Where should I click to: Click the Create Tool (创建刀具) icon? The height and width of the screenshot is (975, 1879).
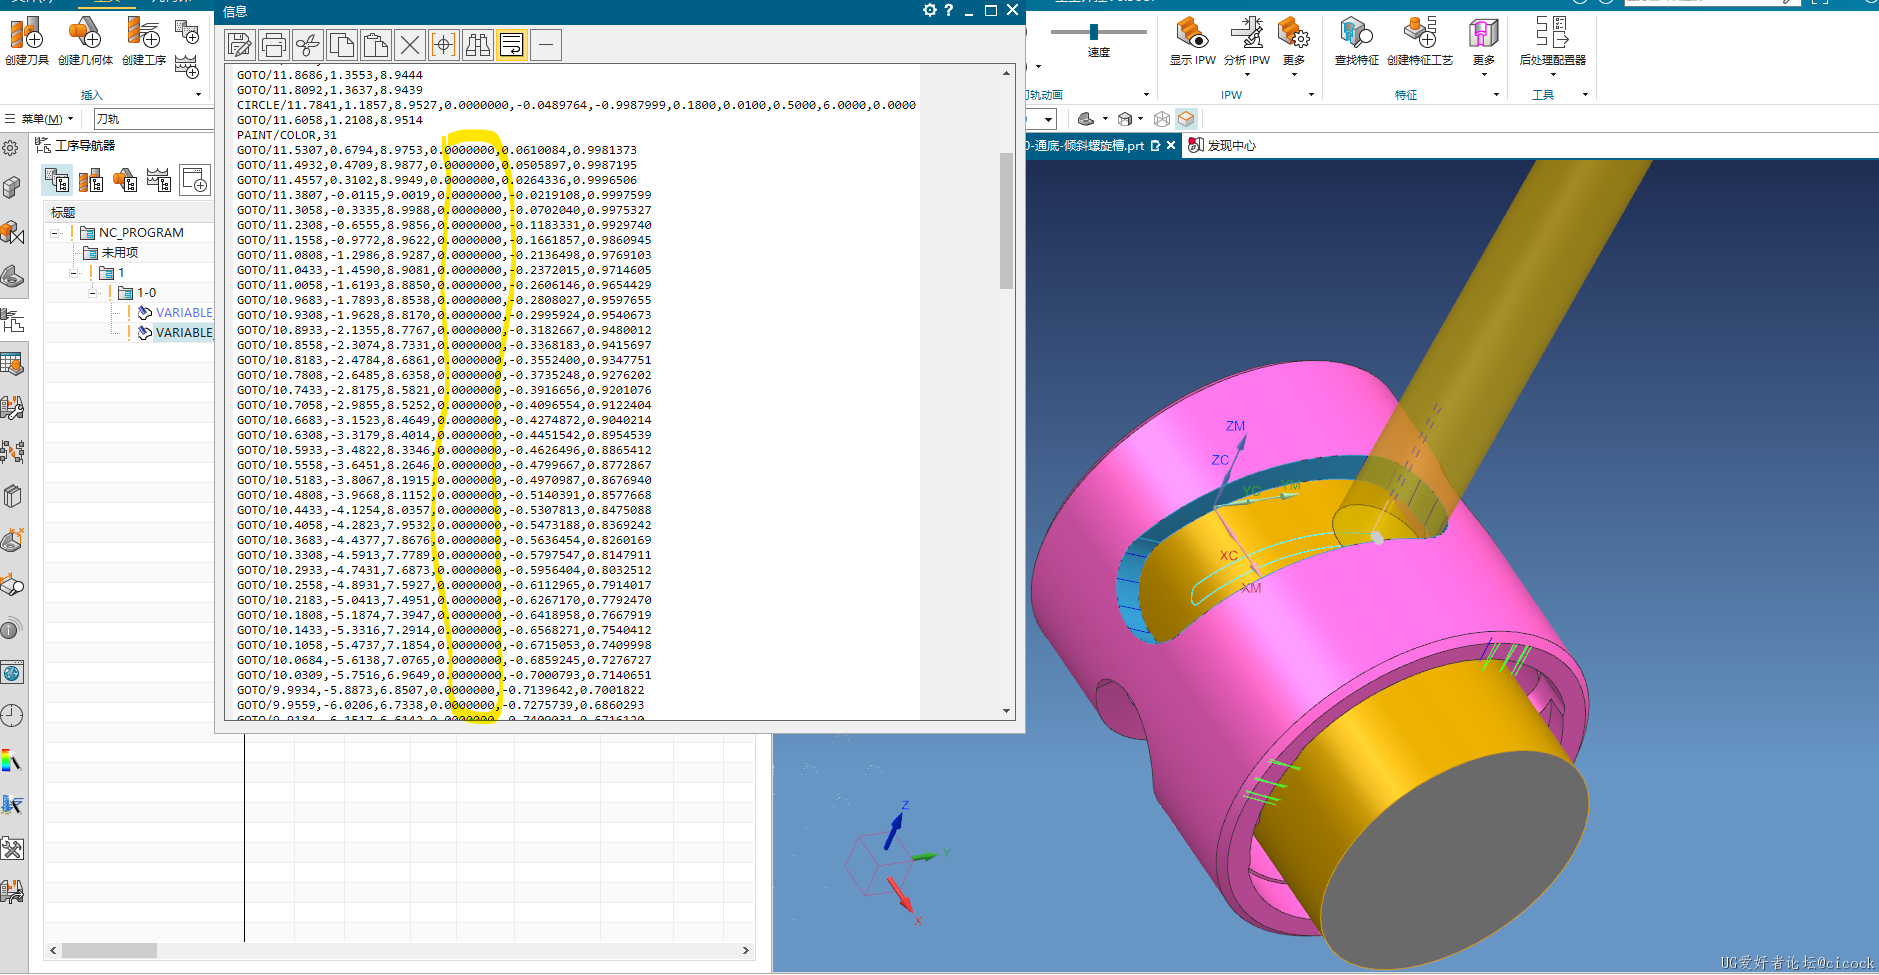27,33
